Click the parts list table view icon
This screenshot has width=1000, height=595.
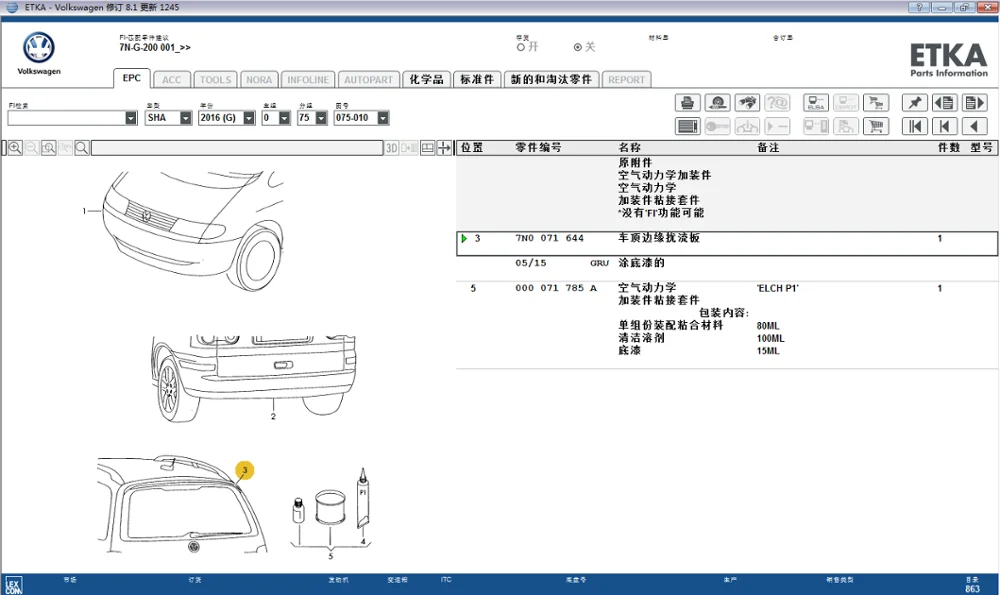coord(688,126)
